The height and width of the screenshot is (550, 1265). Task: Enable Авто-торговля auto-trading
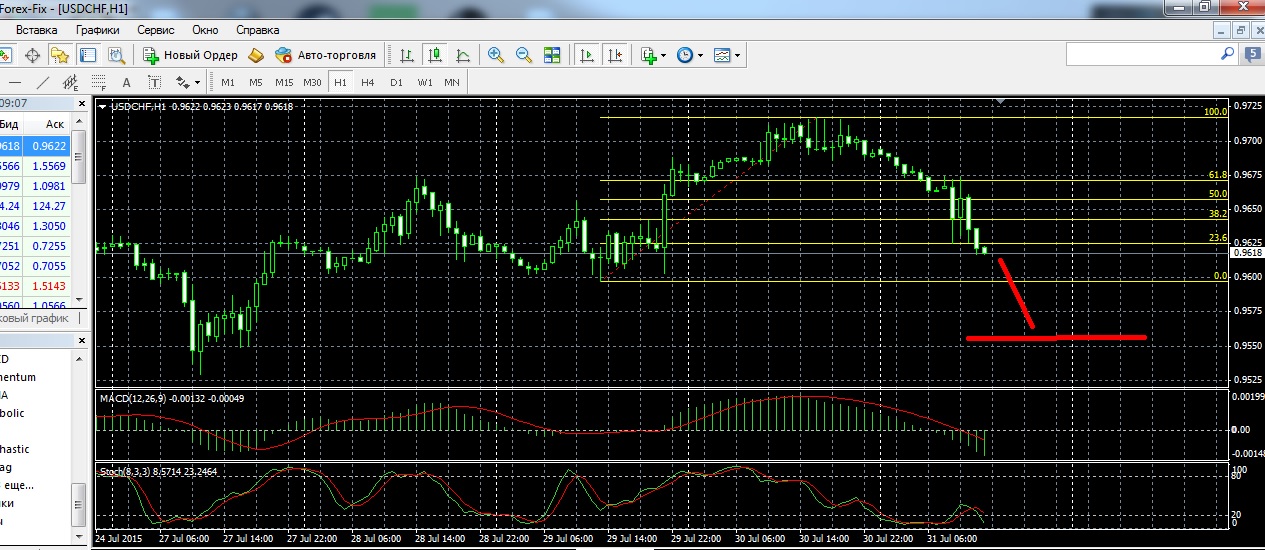click(x=325, y=55)
